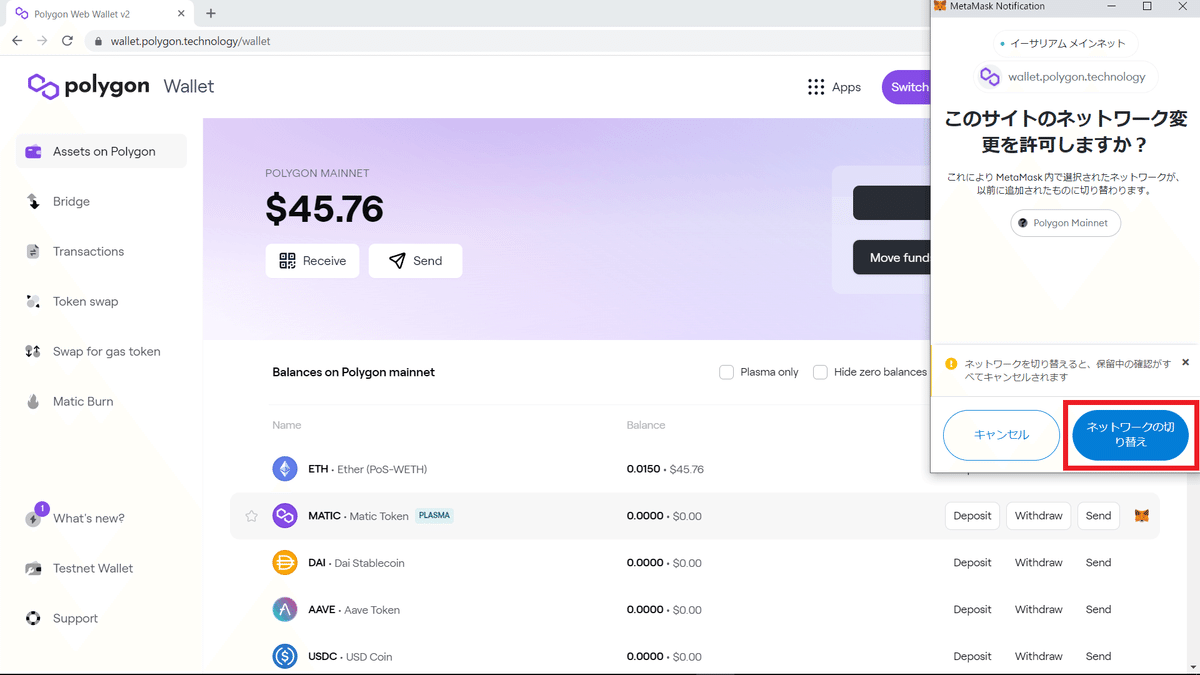Image resolution: width=1200 pixels, height=675 pixels.
Task: Enable the Plasma only checkbox
Action: (727, 372)
